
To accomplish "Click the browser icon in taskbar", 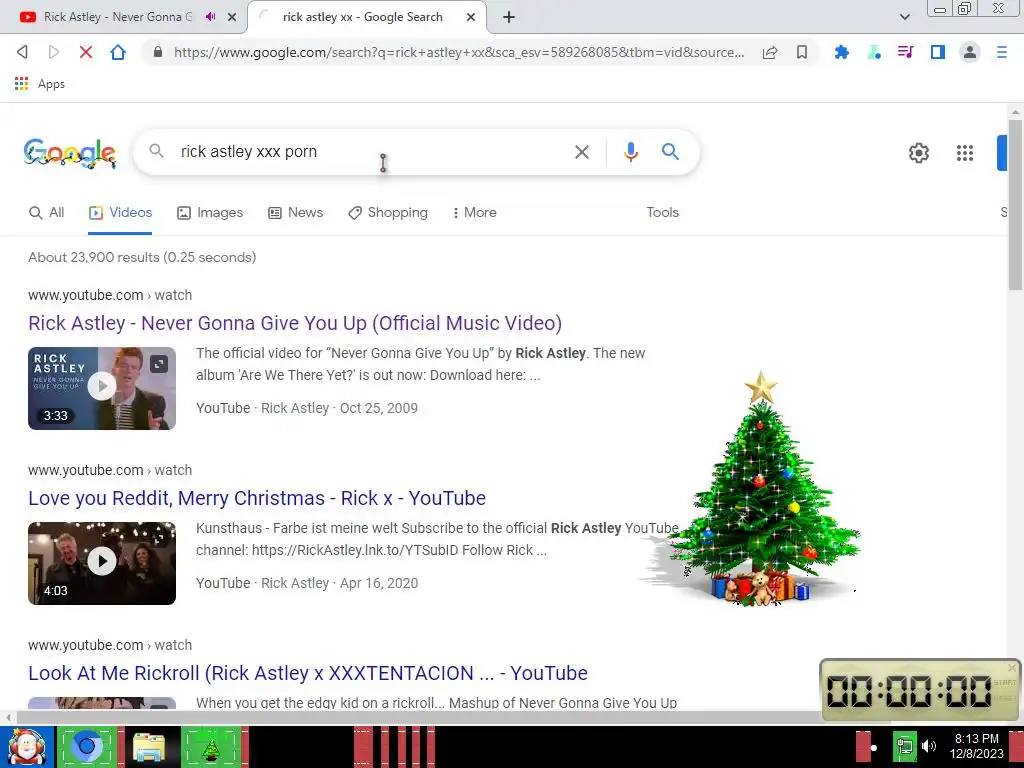I will point(87,746).
